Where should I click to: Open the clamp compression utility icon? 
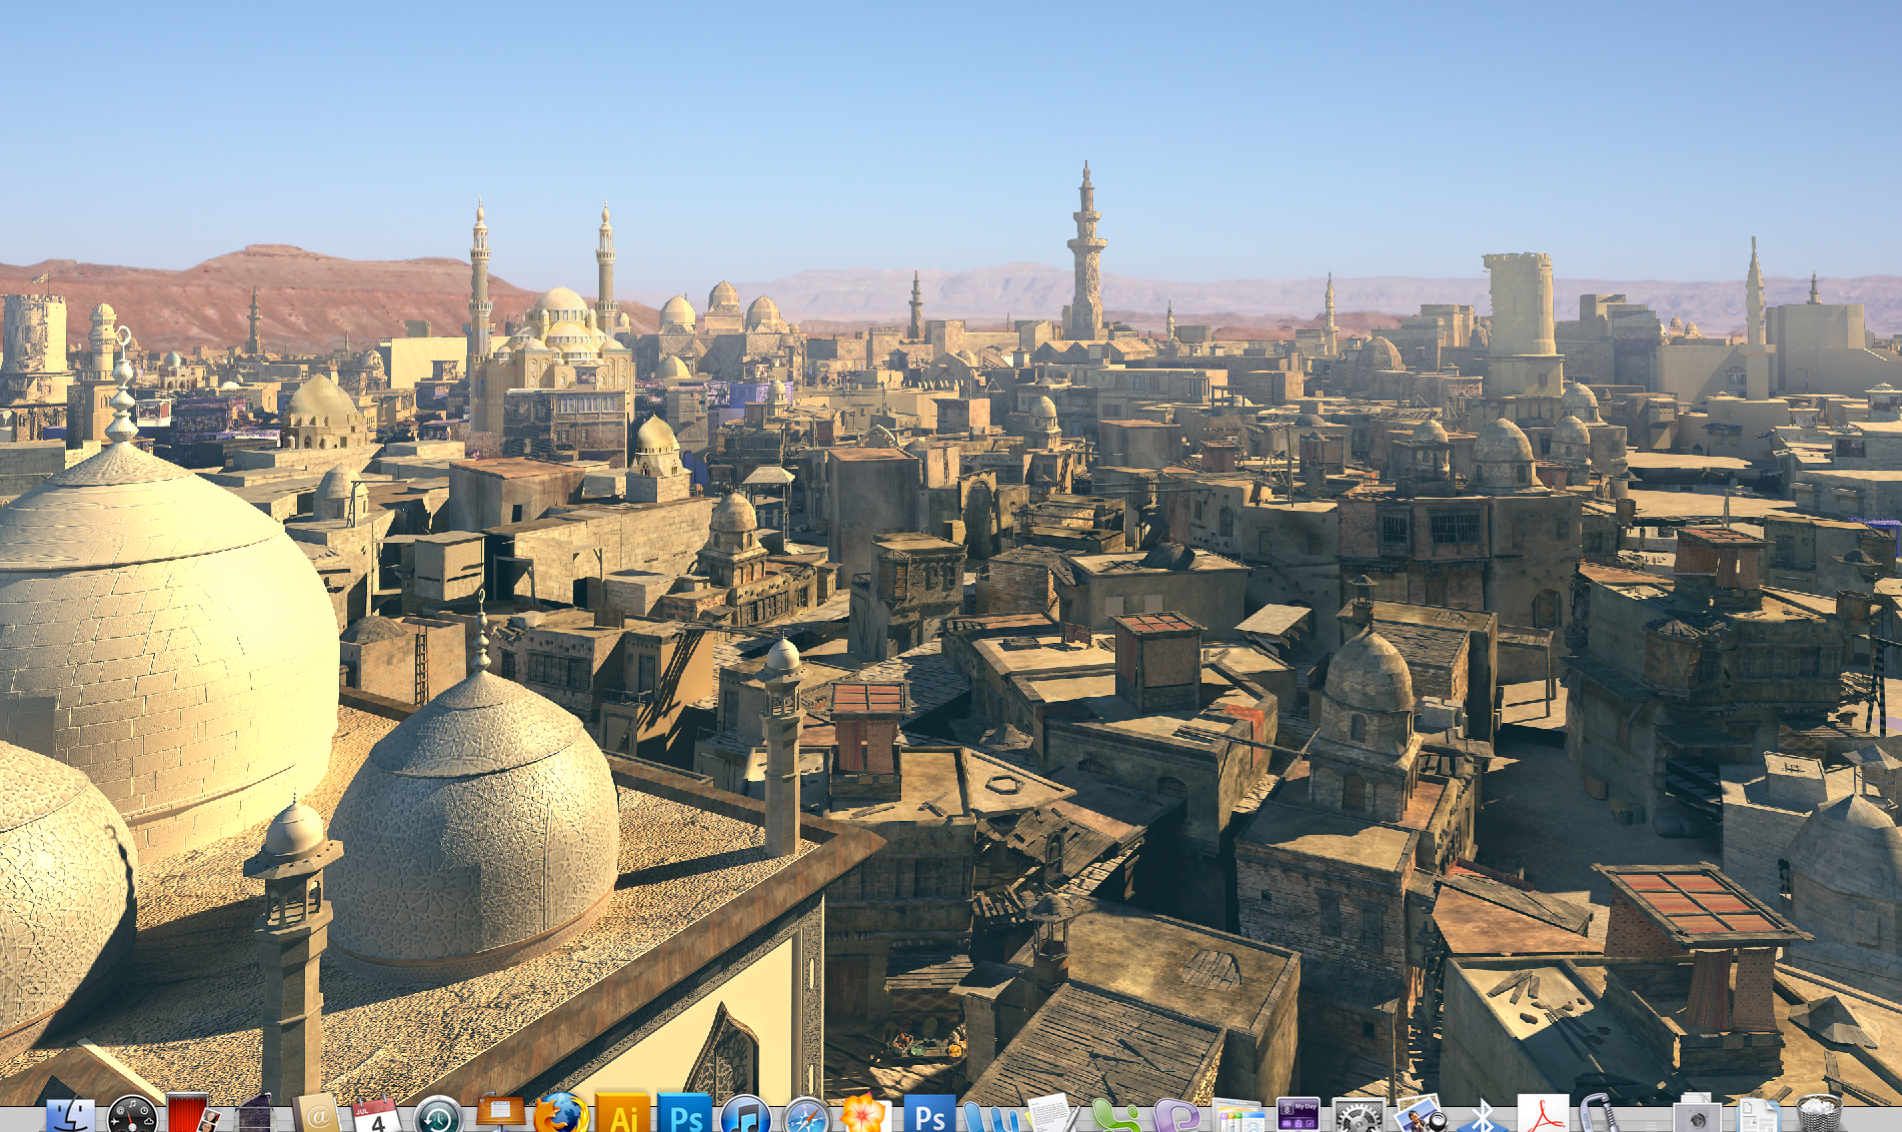click(x=1600, y=1114)
